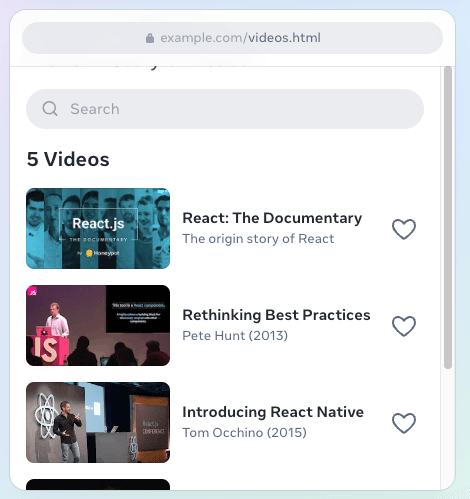Like React: The Documentary with the heart icon
This screenshot has height=499, width=470.
pyautogui.click(x=404, y=229)
